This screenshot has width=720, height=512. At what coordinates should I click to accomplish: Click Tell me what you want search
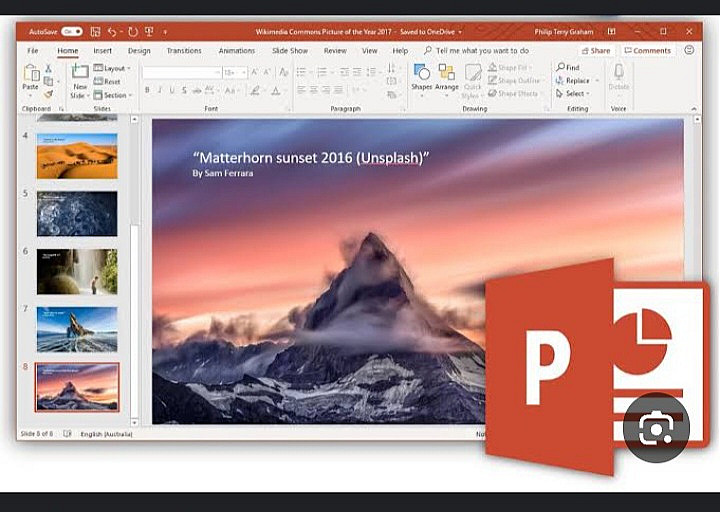(x=476, y=51)
